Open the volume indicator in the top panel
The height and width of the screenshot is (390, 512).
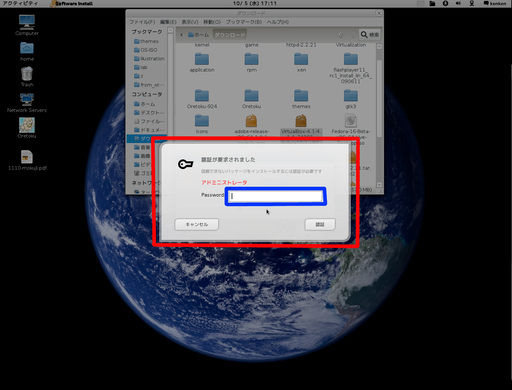(x=458, y=3)
